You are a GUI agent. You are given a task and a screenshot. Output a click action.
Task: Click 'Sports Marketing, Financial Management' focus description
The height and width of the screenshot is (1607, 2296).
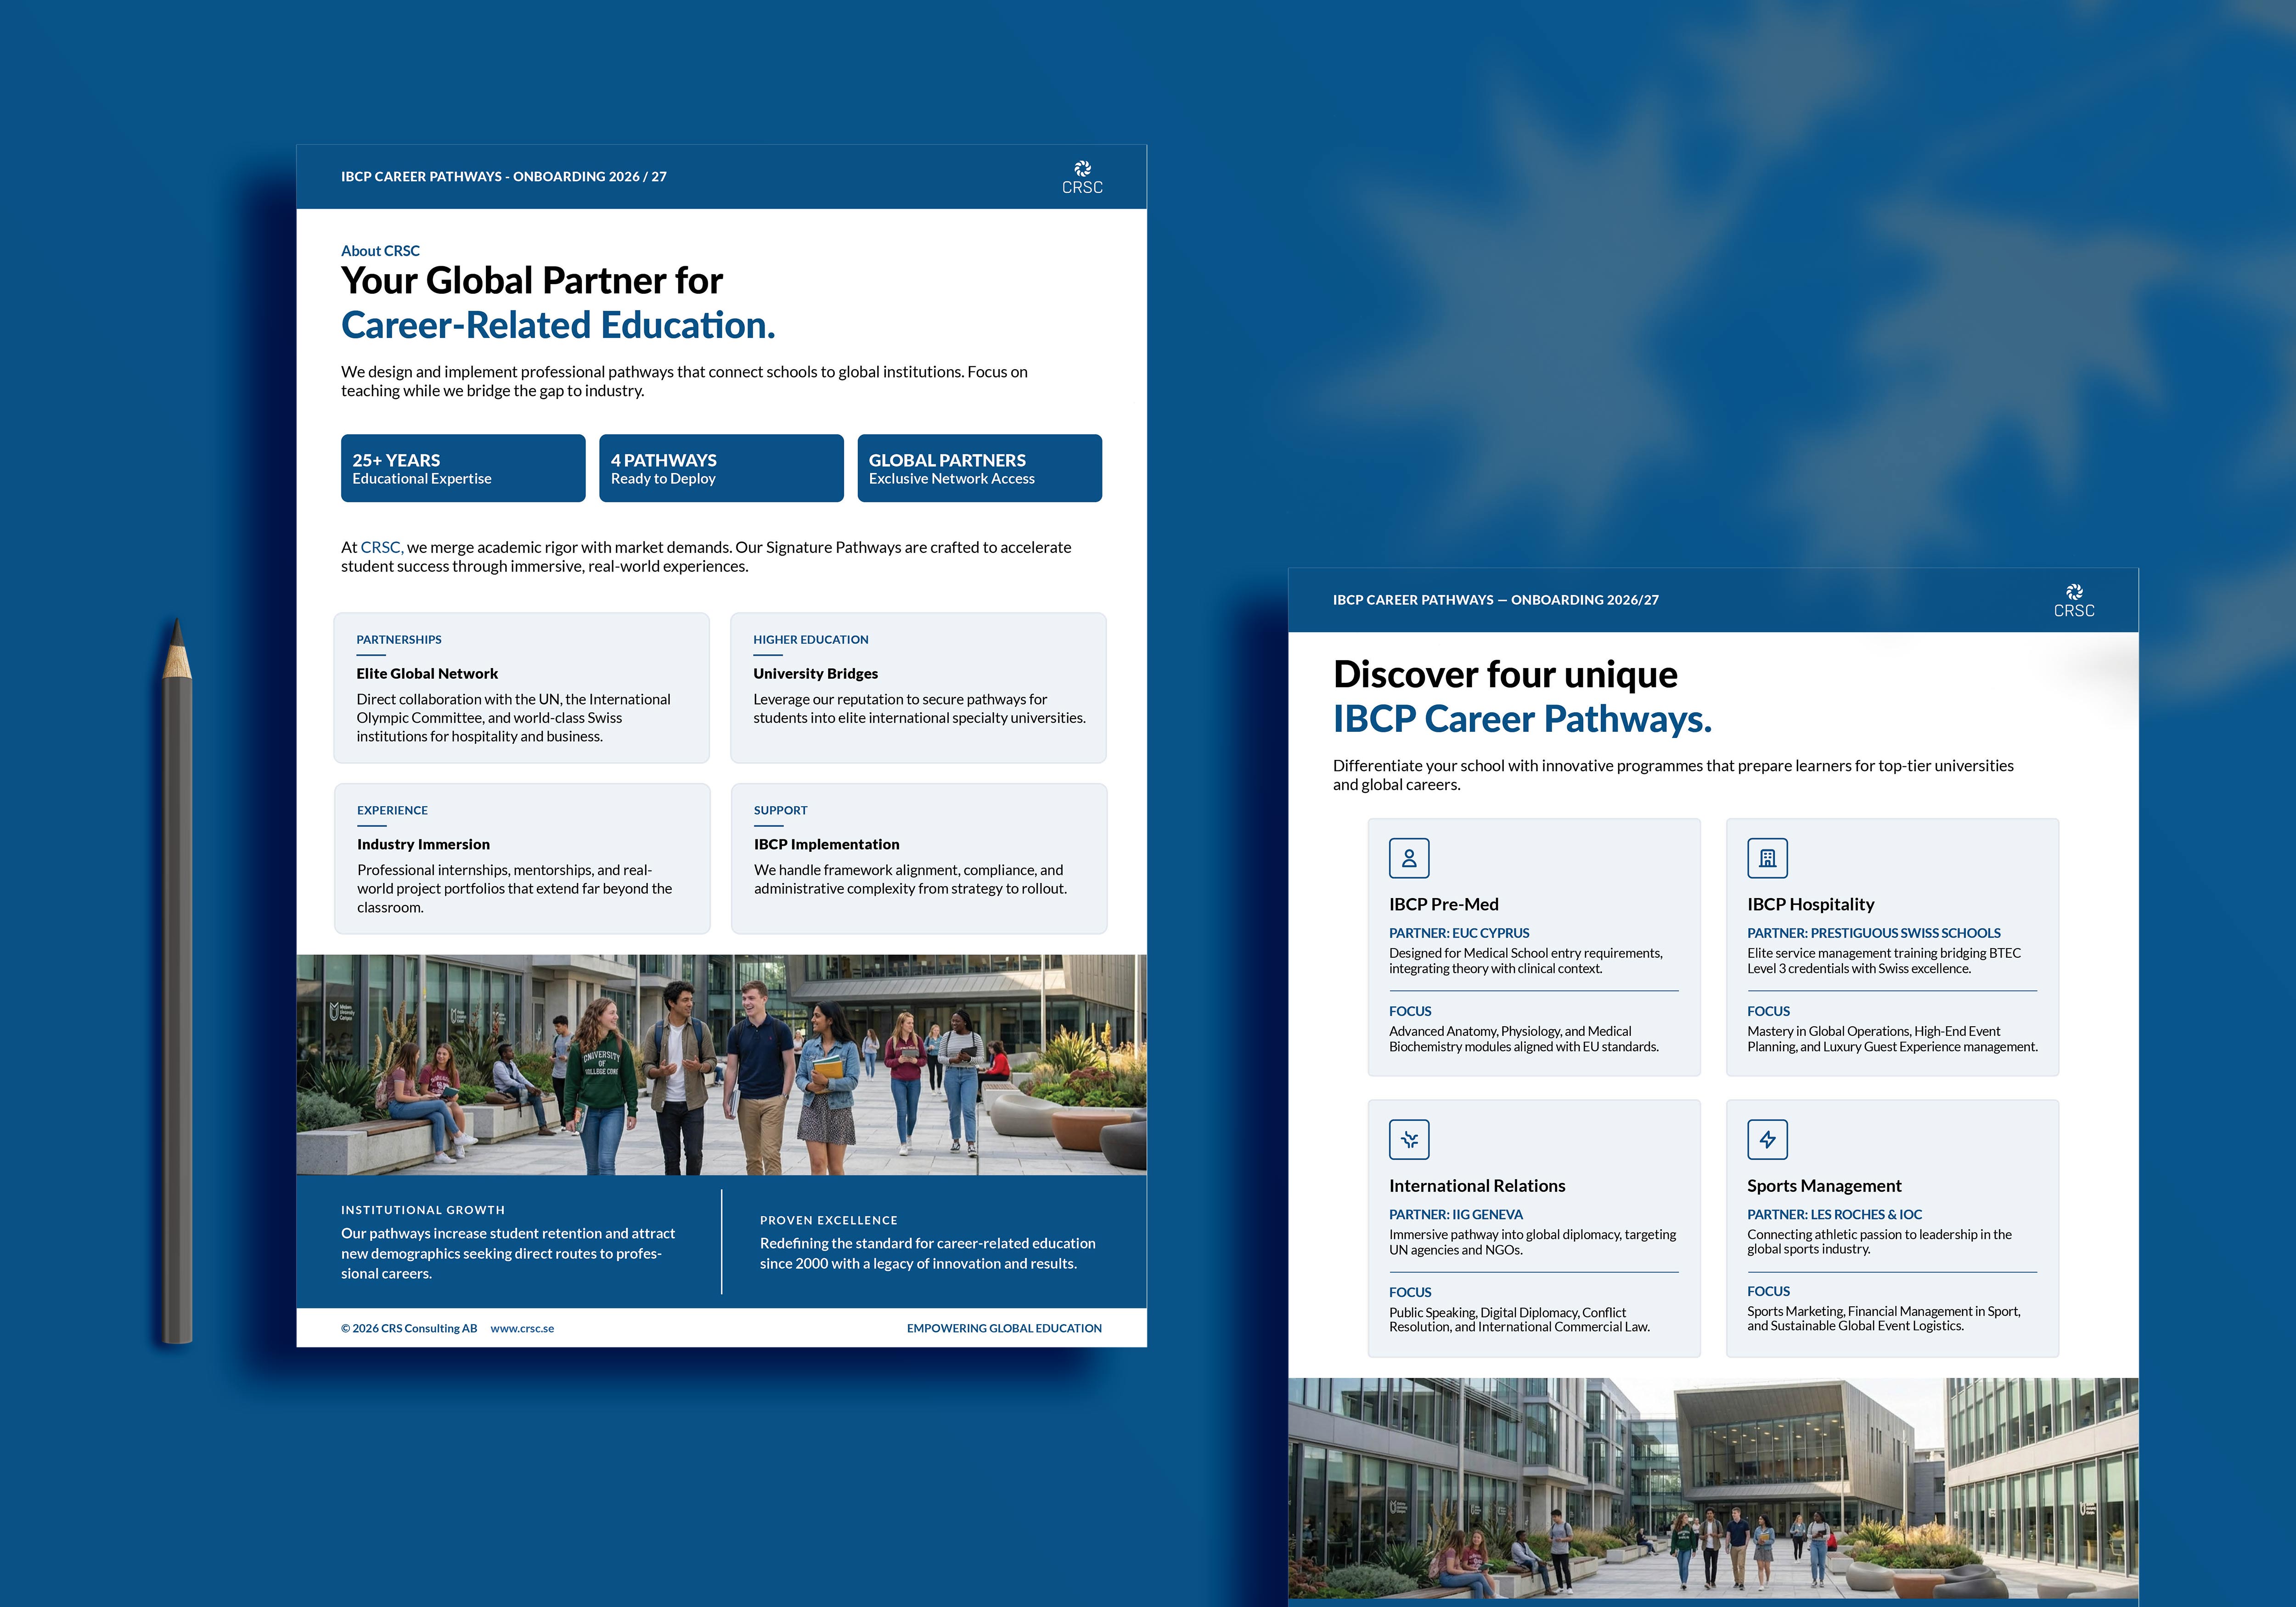[1884, 1319]
